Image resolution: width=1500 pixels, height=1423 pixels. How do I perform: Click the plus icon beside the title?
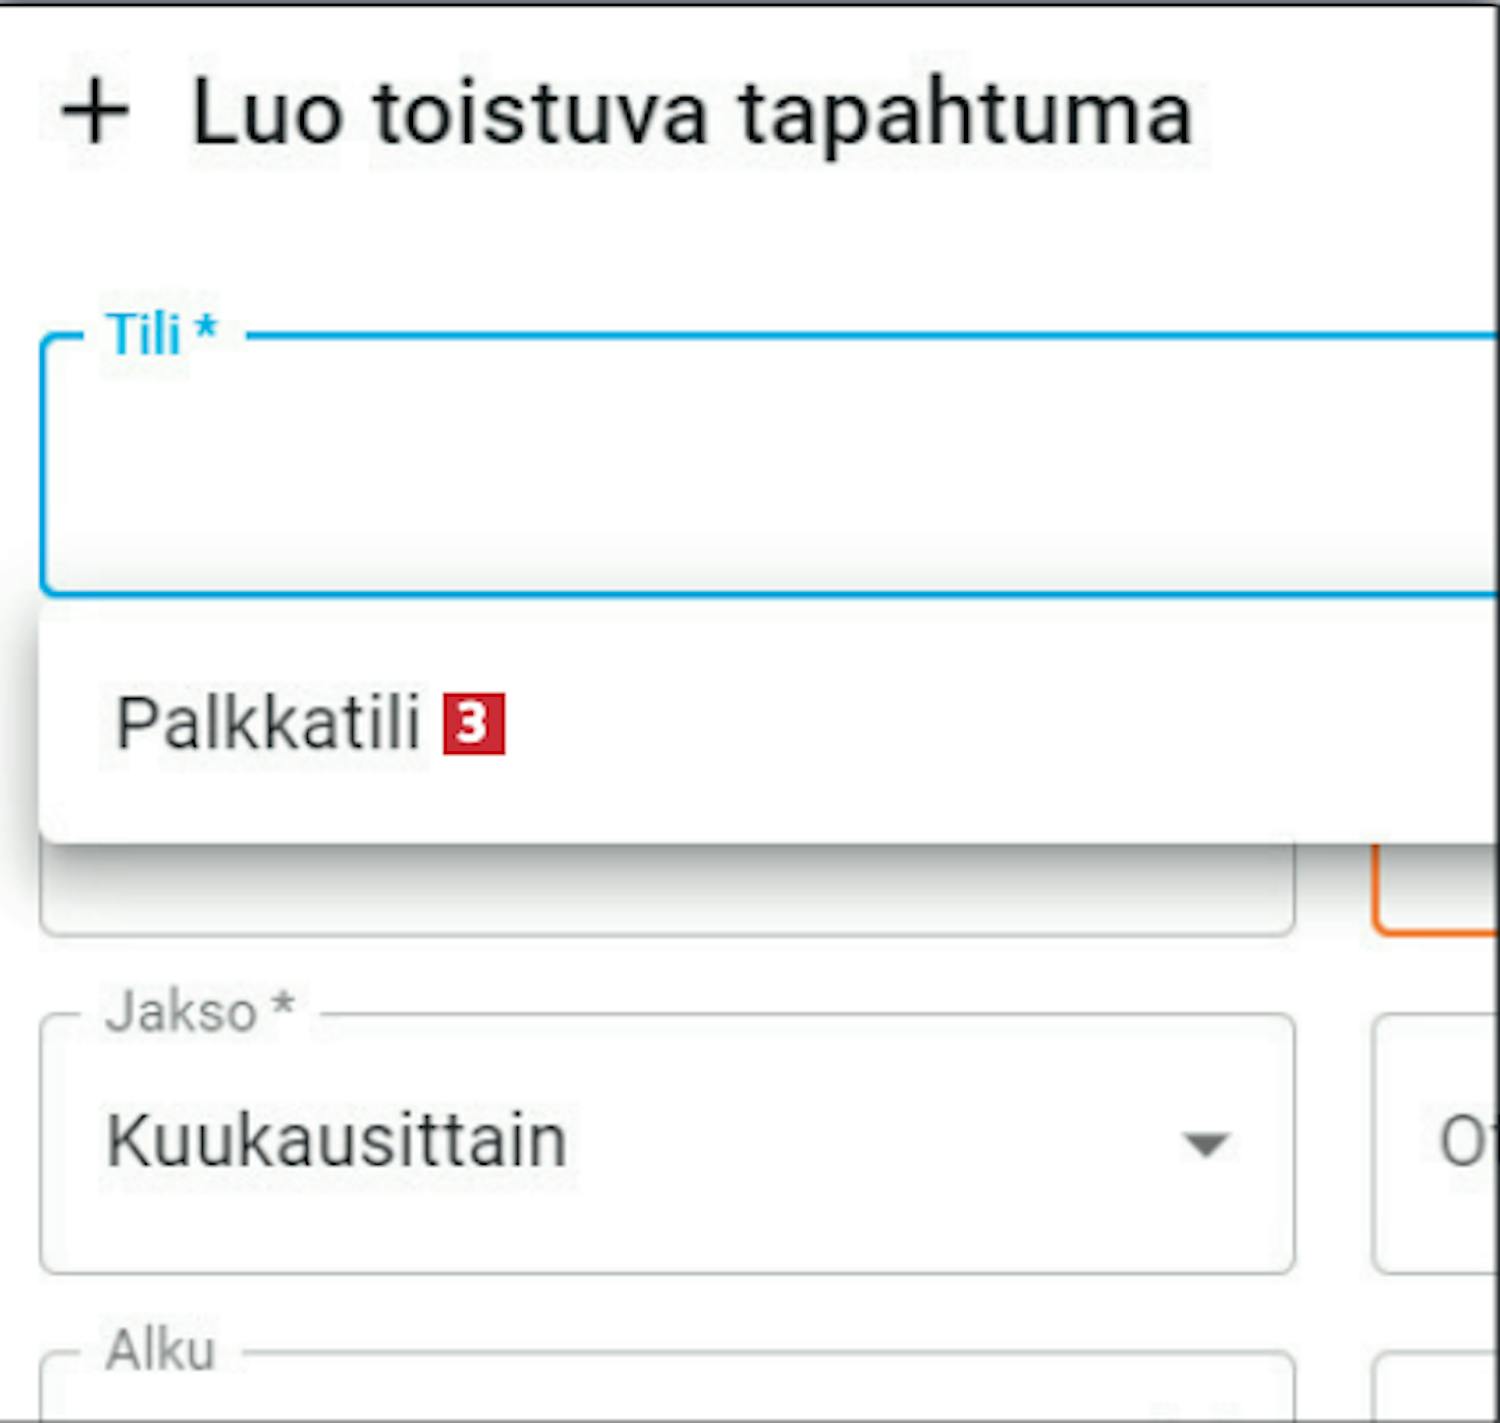(95, 113)
